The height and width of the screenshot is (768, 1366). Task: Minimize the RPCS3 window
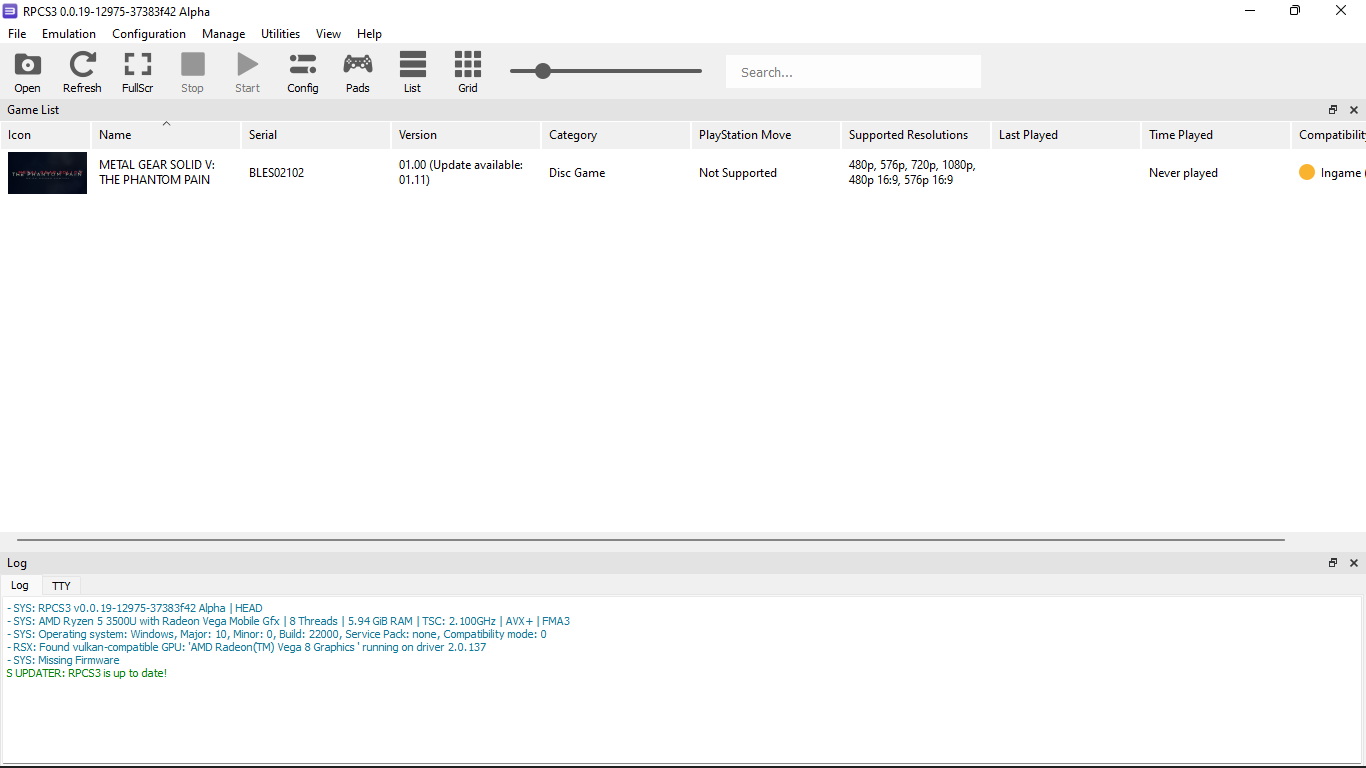tap(1250, 10)
